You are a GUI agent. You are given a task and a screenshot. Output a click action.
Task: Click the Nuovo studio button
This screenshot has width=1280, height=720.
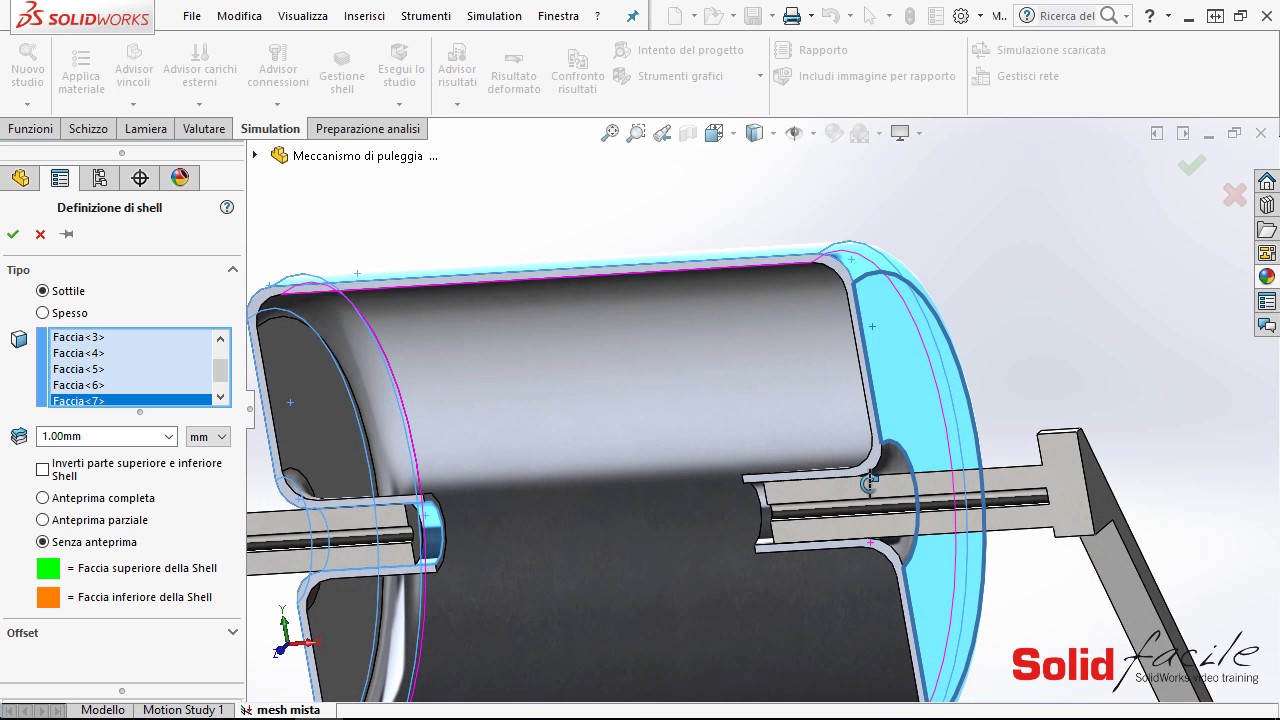tap(28, 67)
